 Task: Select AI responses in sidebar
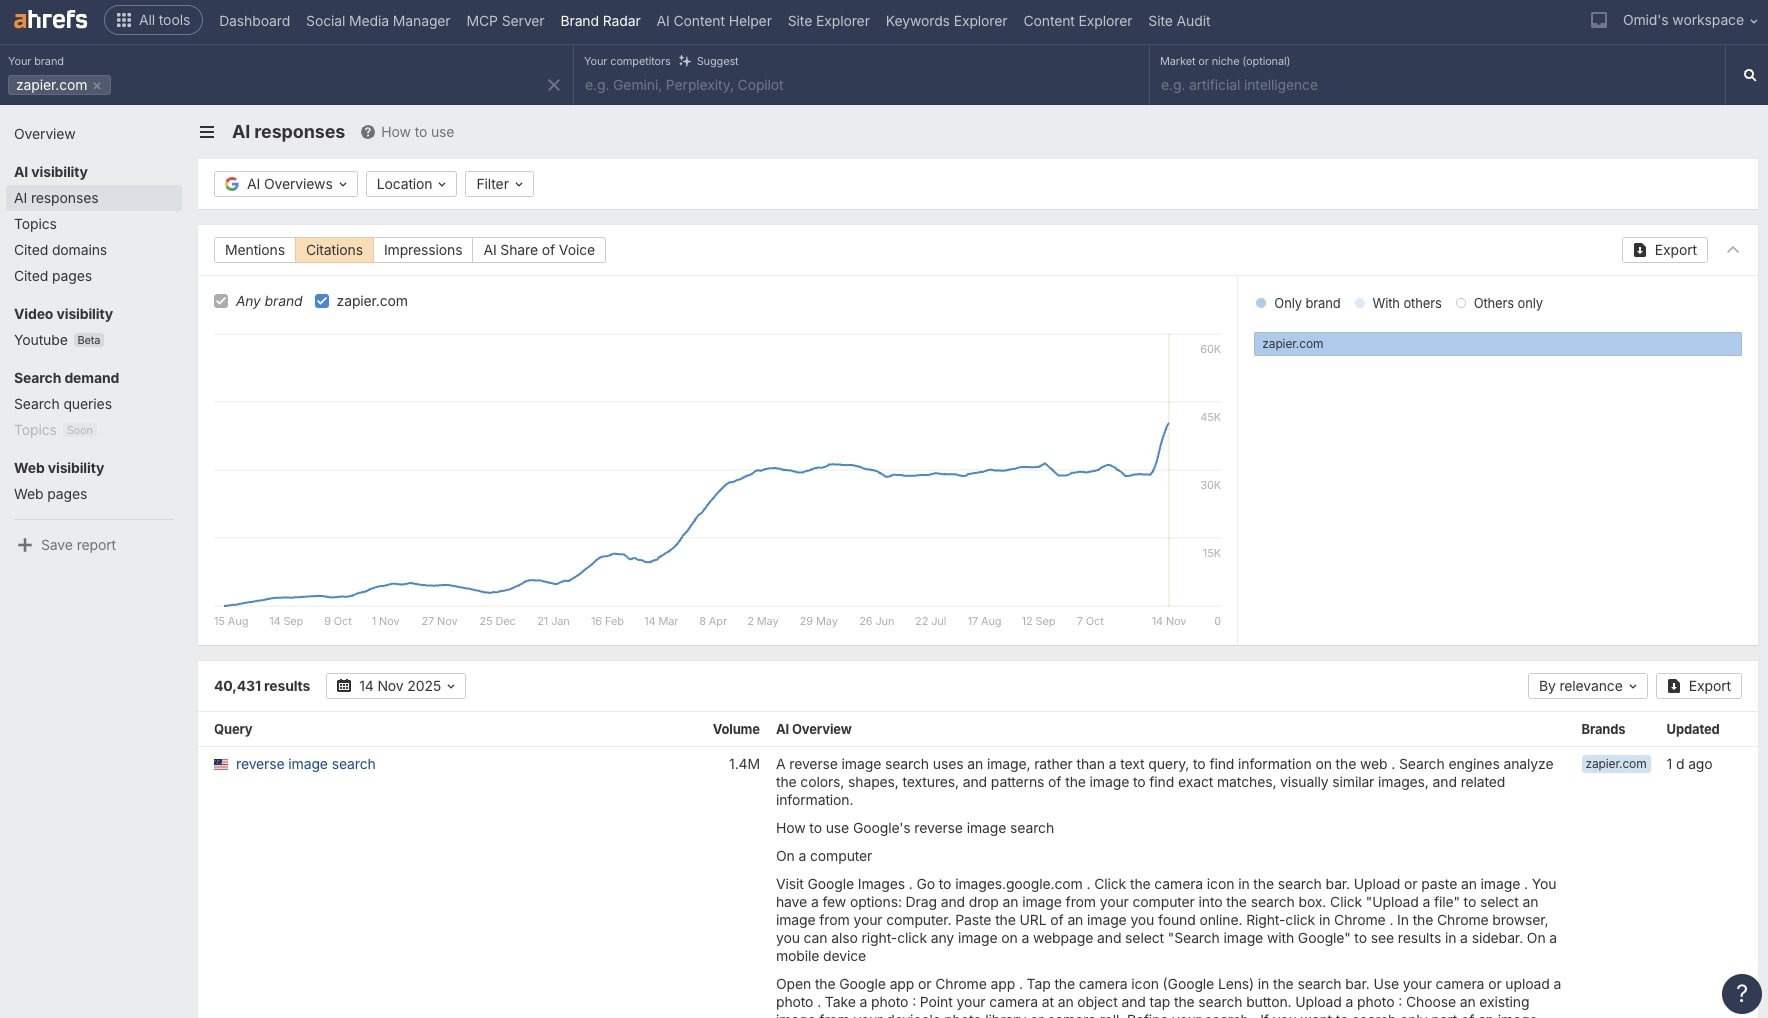point(94,198)
